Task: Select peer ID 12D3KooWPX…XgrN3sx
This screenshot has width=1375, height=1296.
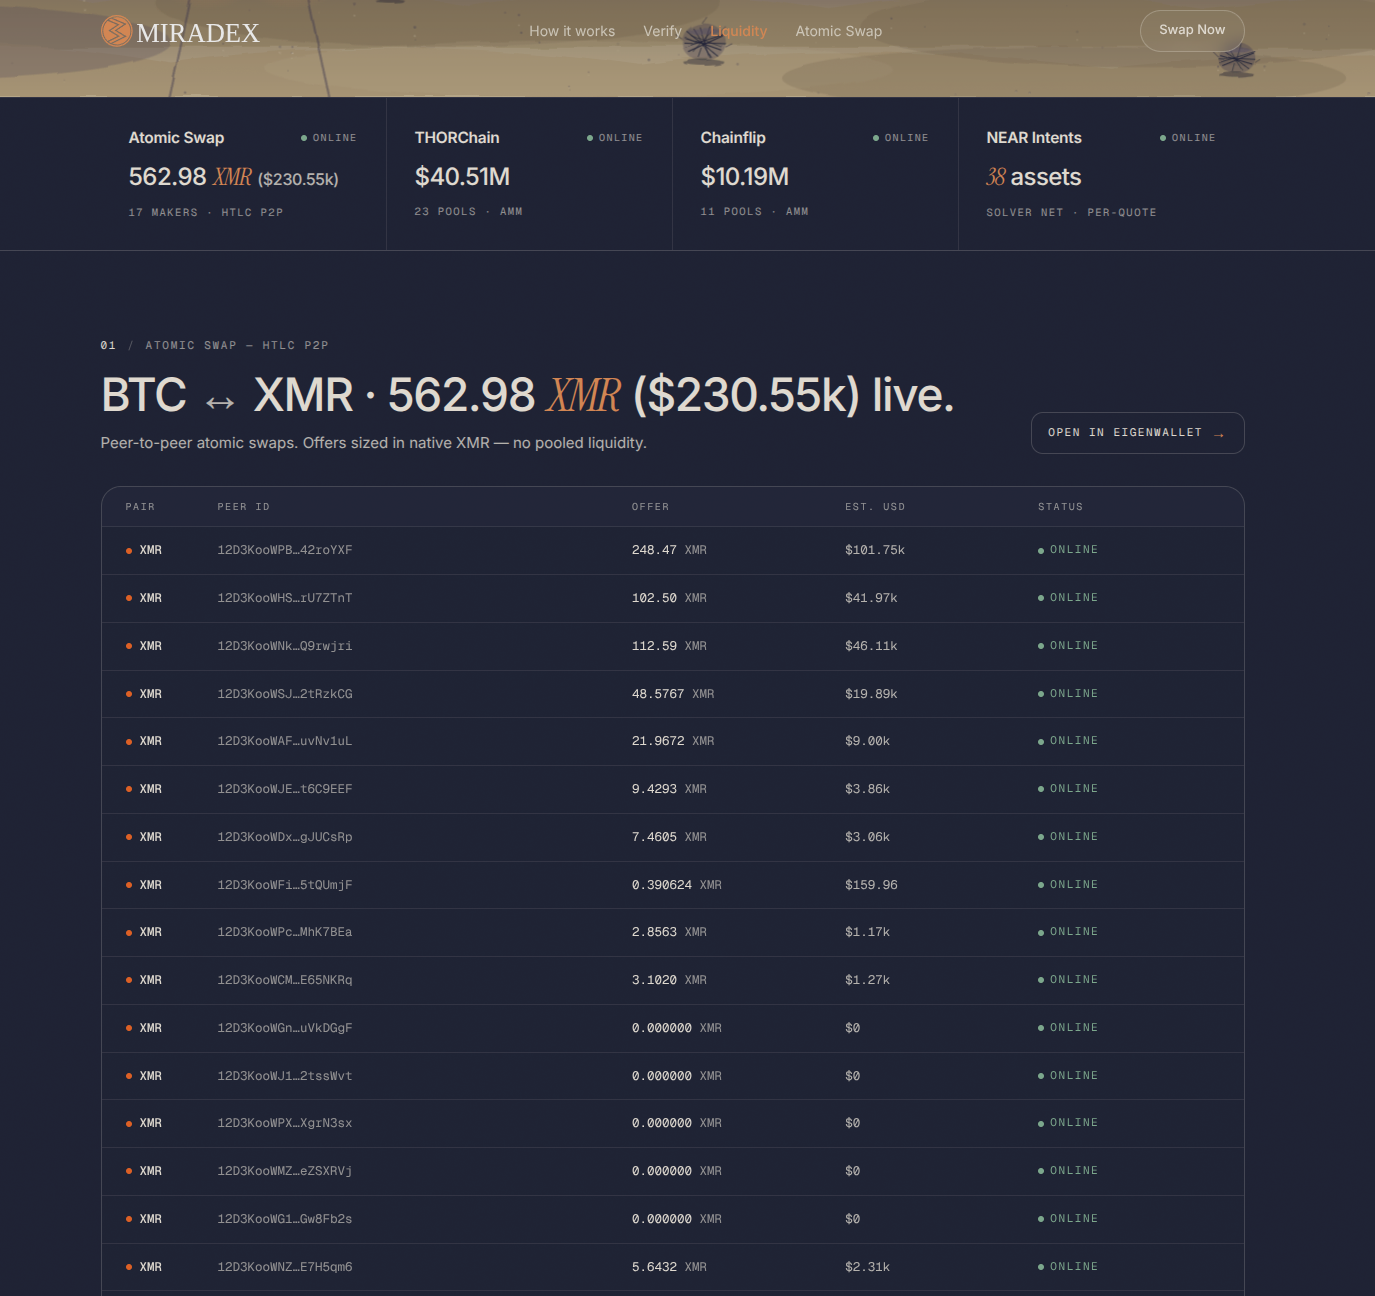Action: (x=285, y=1123)
